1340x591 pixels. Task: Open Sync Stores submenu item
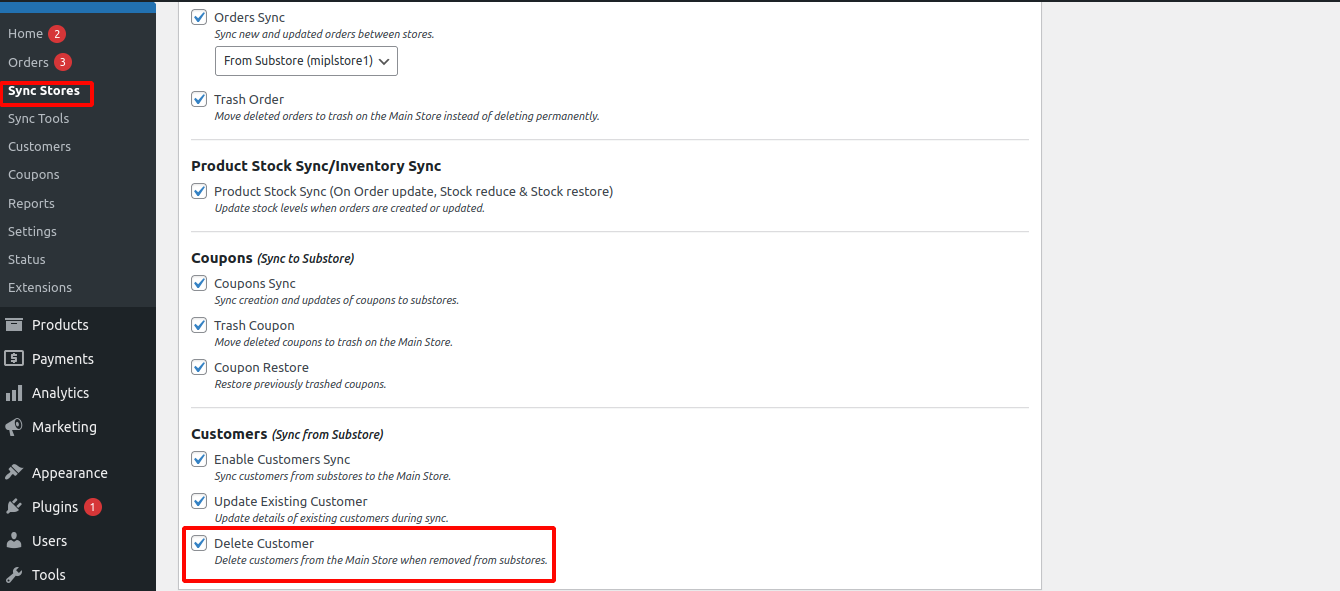[x=44, y=91]
